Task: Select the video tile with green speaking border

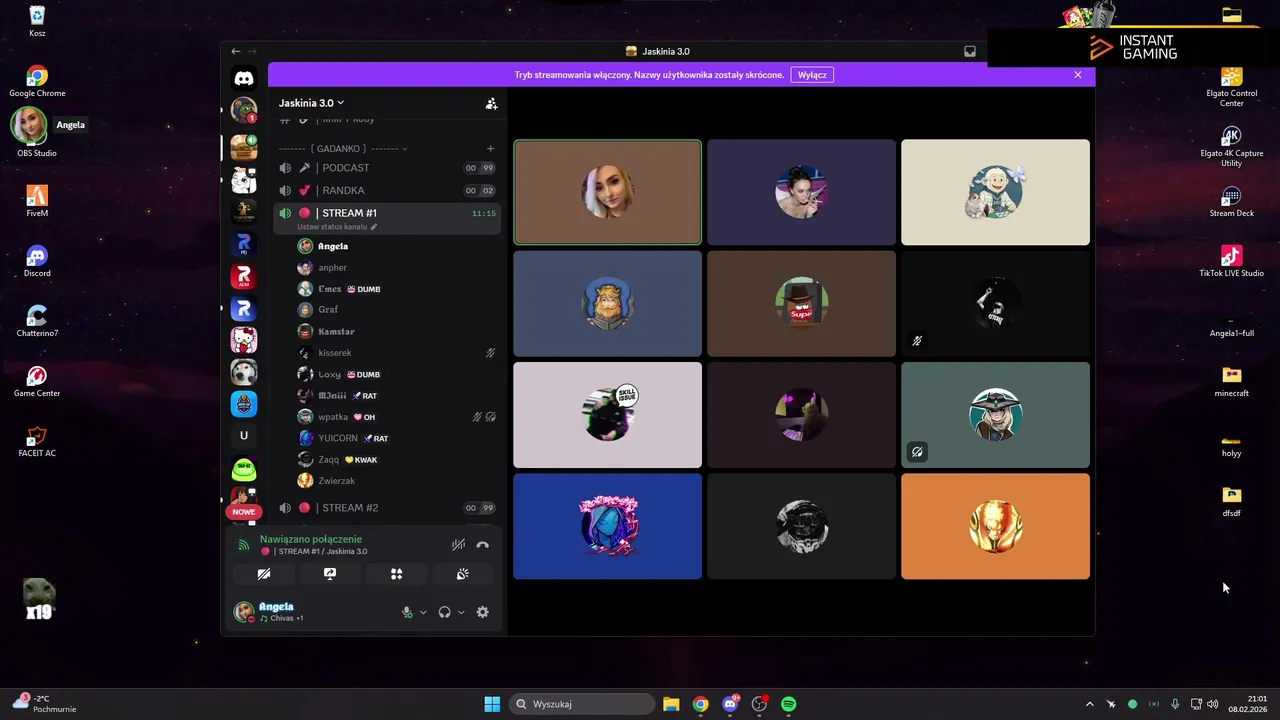Action: 607,192
